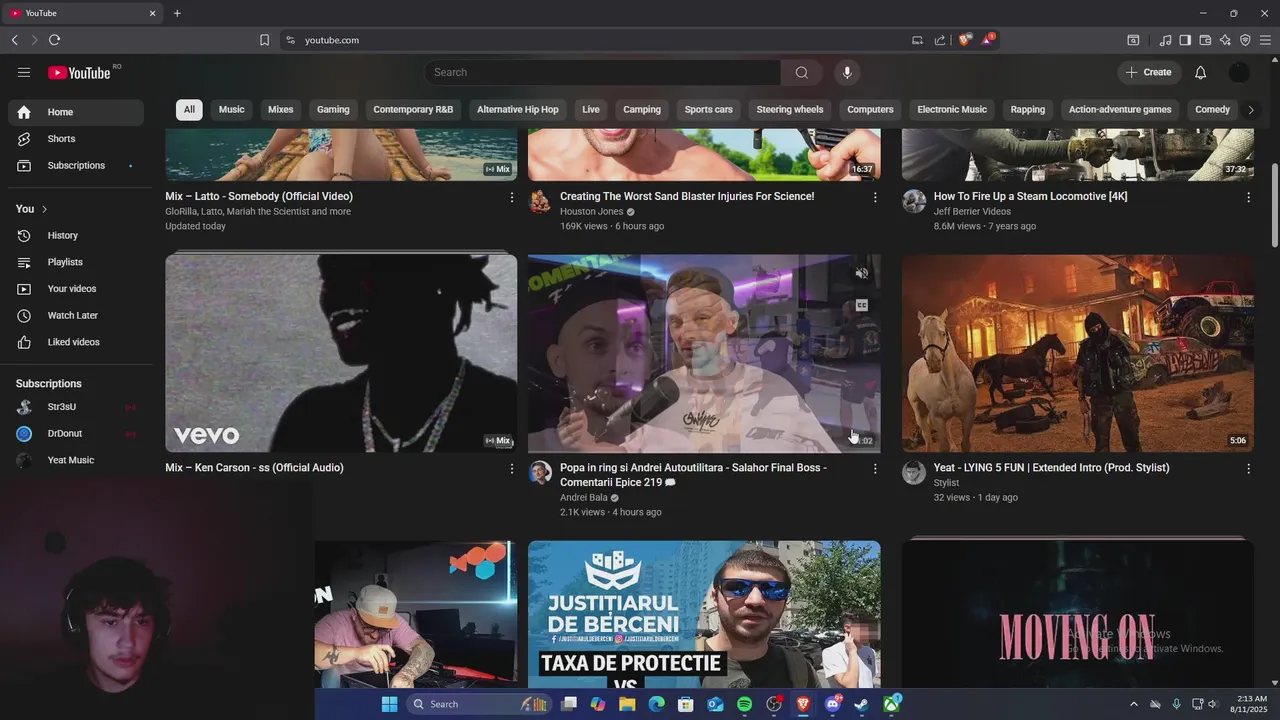The width and height of the screenshot is (1280, 720).
Task: Show more filter chips with right arrow
Action: (x=1251, y=110)
